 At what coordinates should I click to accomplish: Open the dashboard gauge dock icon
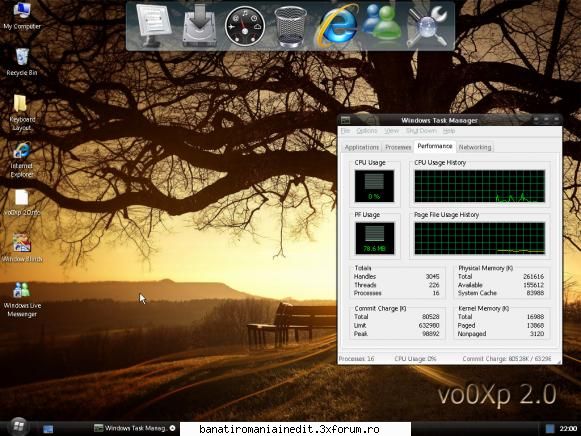tap(245, 26)
